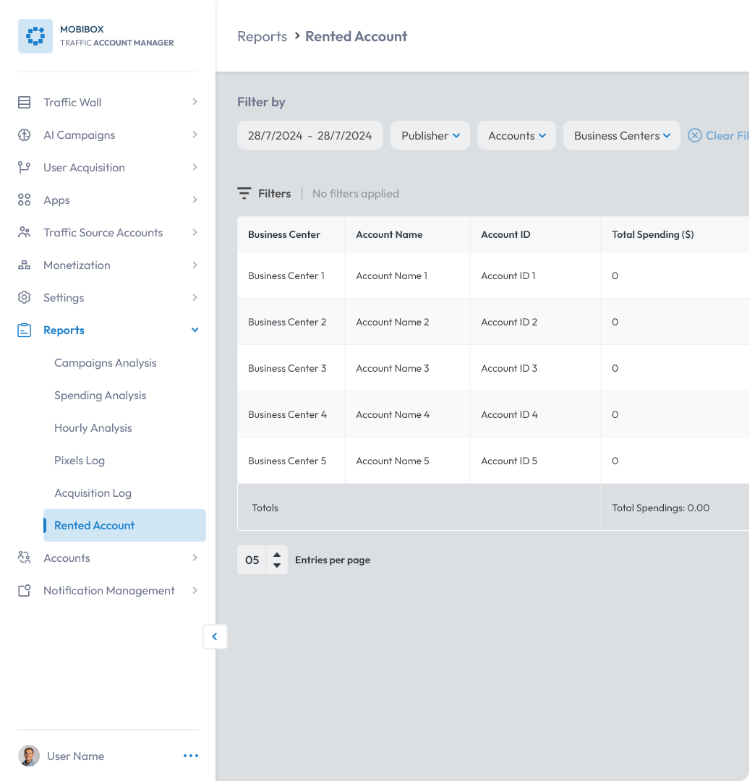Click the Mobibox logo icon

click(35, 36)
